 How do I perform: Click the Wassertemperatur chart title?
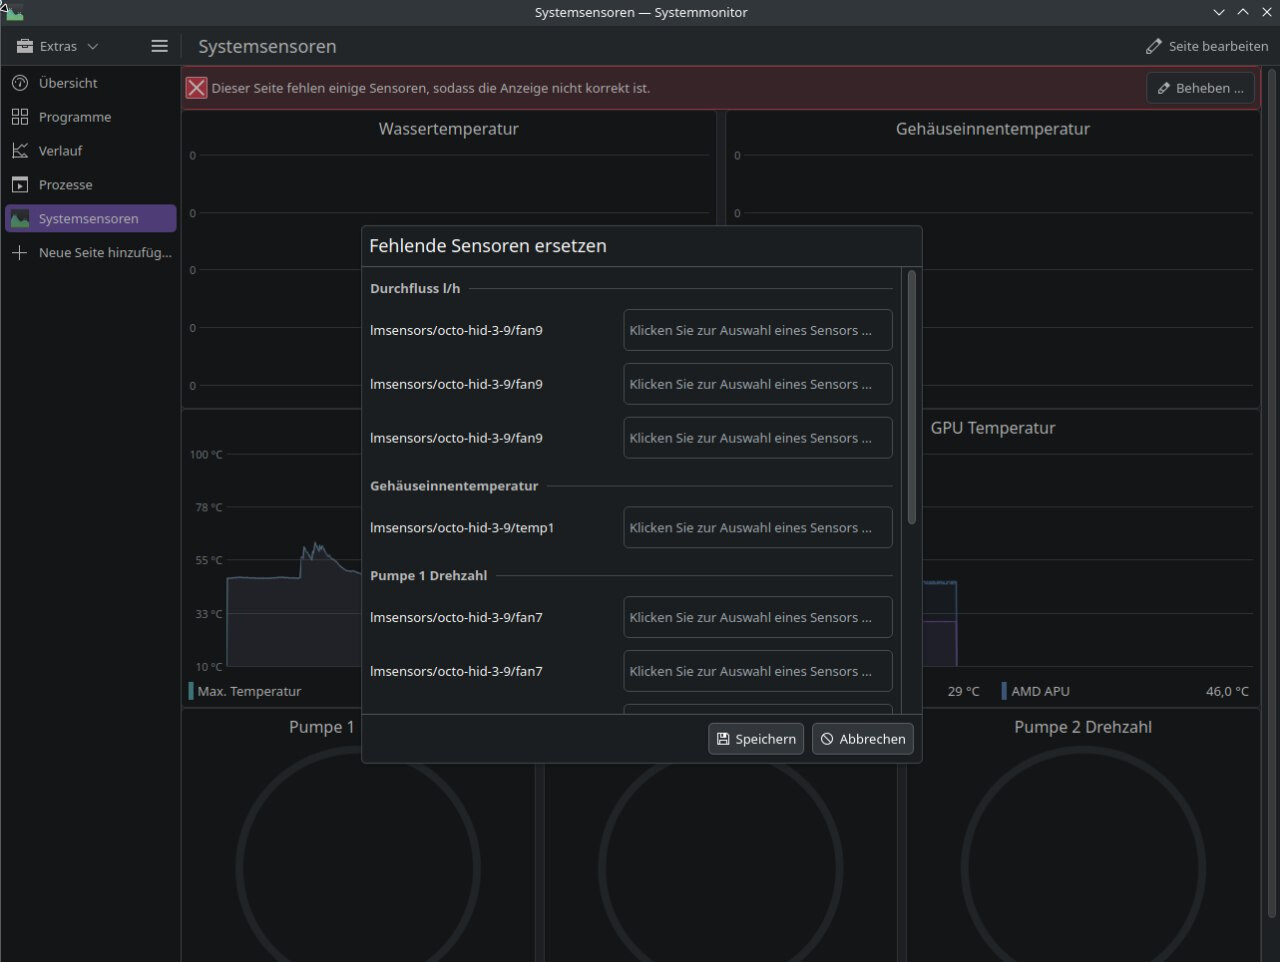coord(448,129)
